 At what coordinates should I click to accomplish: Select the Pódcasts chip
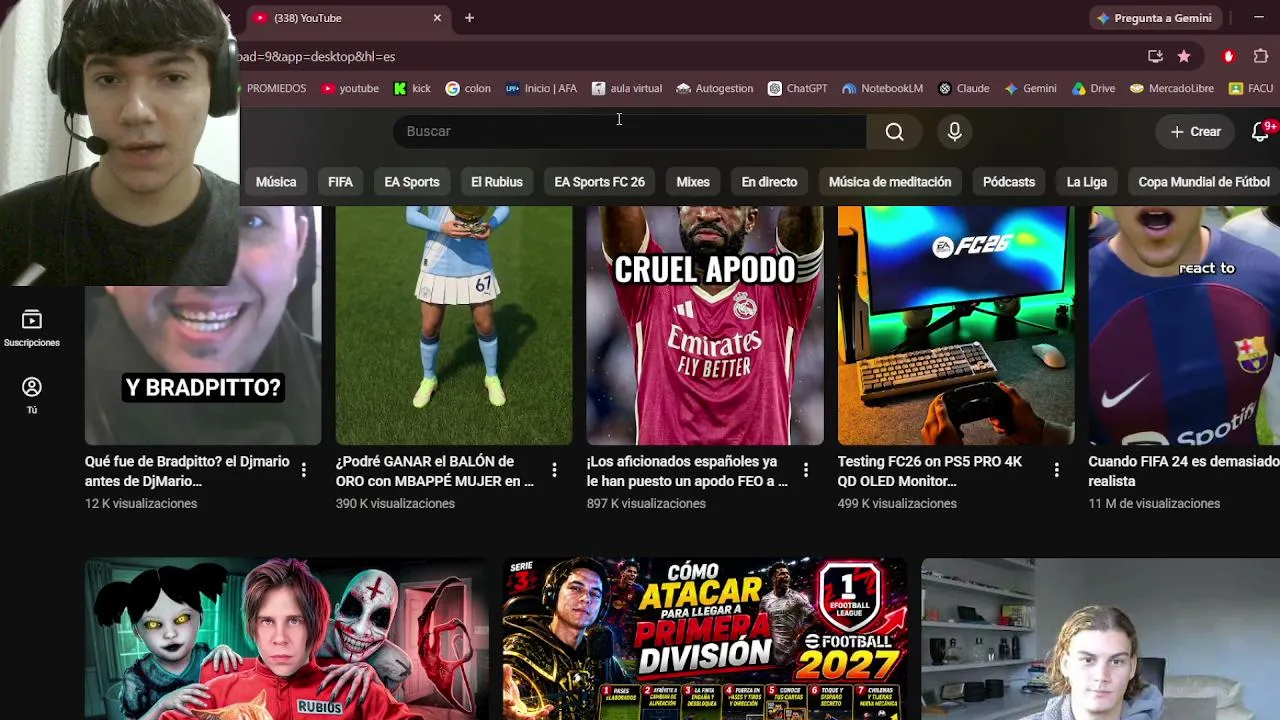[1009, 182]
